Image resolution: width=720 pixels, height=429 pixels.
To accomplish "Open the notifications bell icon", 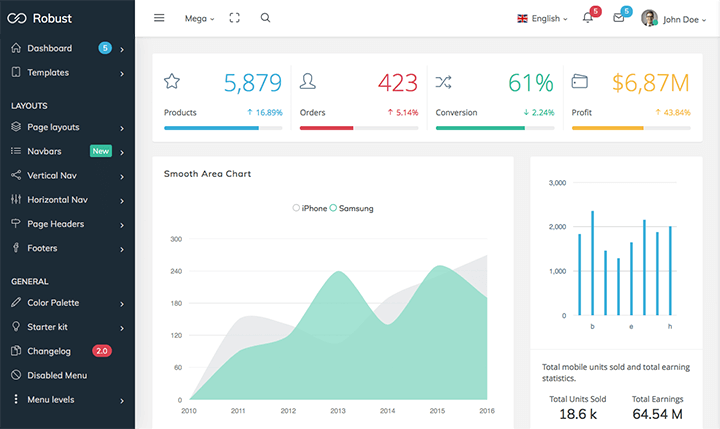I will (588, 18).
